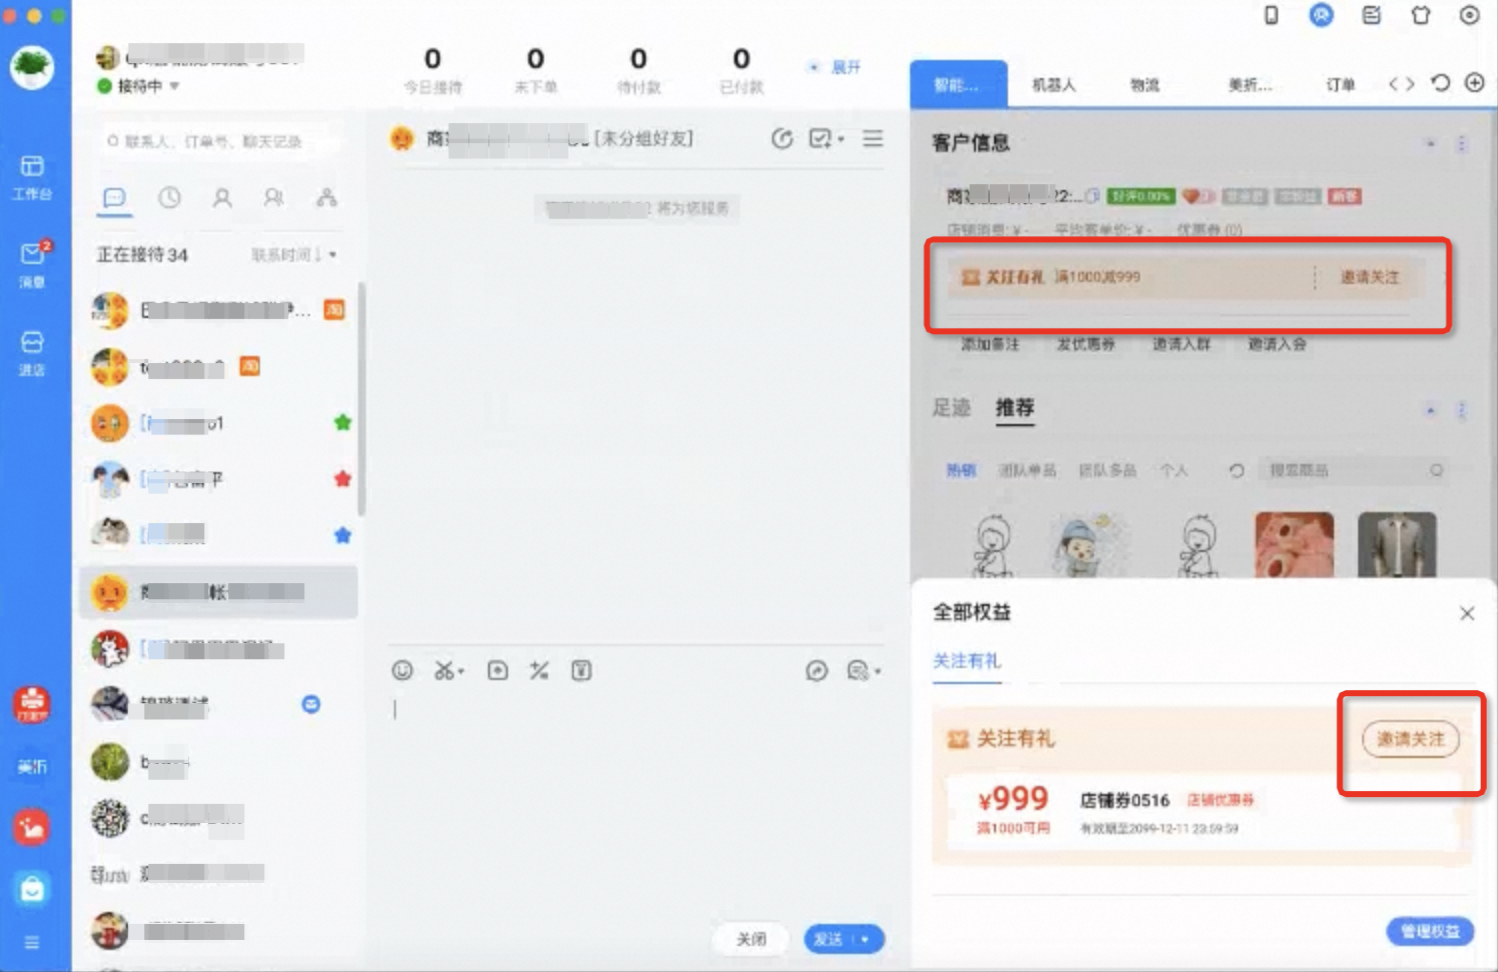Select the 推荐 tab

(1015, 408)
